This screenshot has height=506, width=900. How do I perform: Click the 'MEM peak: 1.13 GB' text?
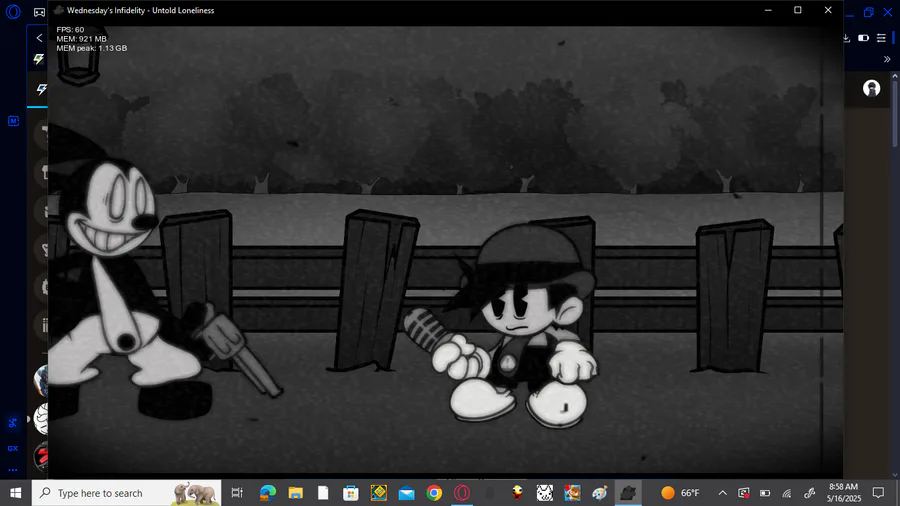[92, 48]
